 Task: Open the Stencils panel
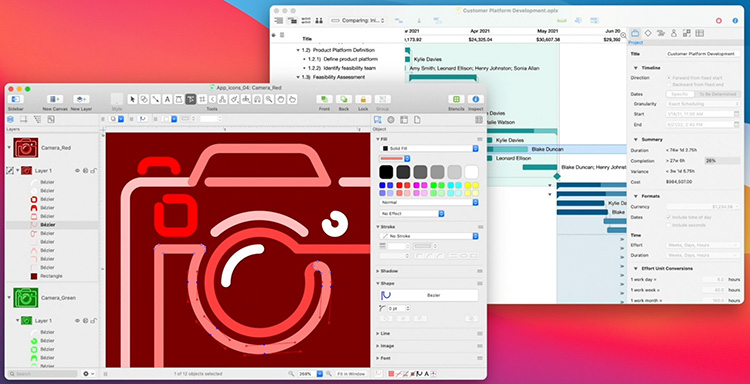[x=456, y=99]
